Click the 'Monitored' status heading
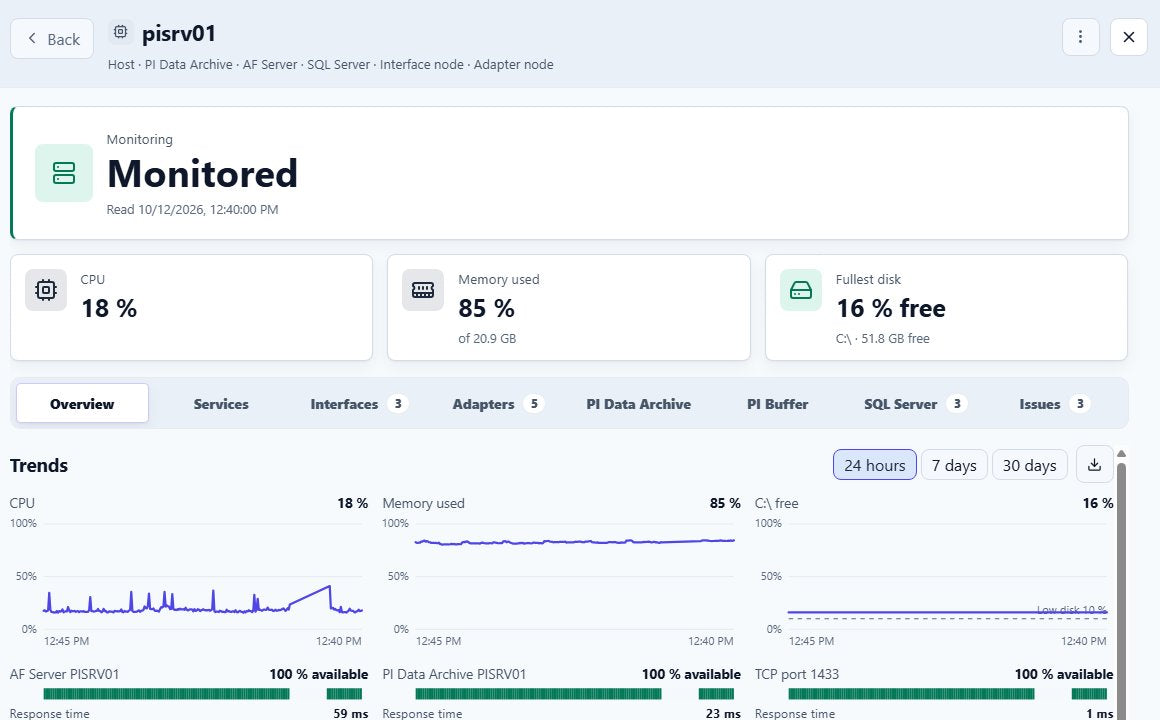 coord(202,174)
